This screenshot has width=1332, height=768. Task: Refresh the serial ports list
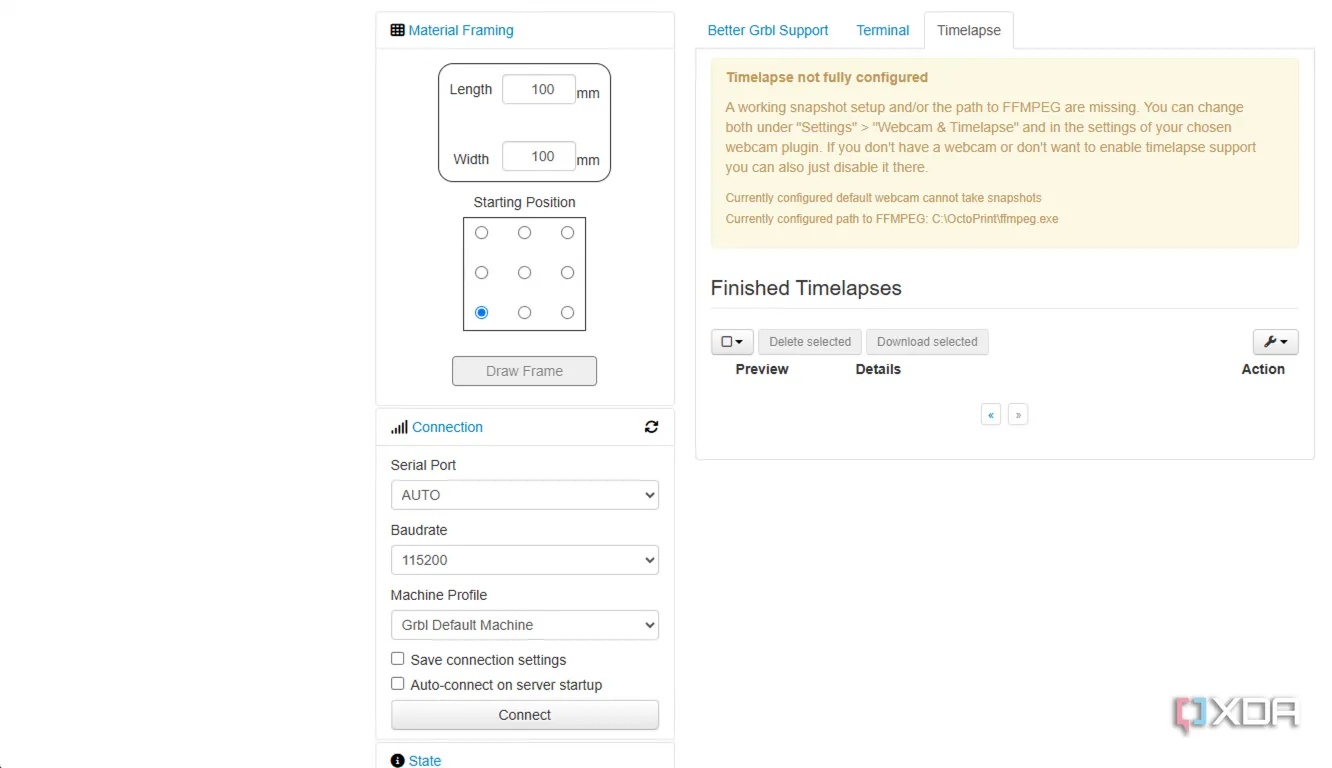pos(651,427)
